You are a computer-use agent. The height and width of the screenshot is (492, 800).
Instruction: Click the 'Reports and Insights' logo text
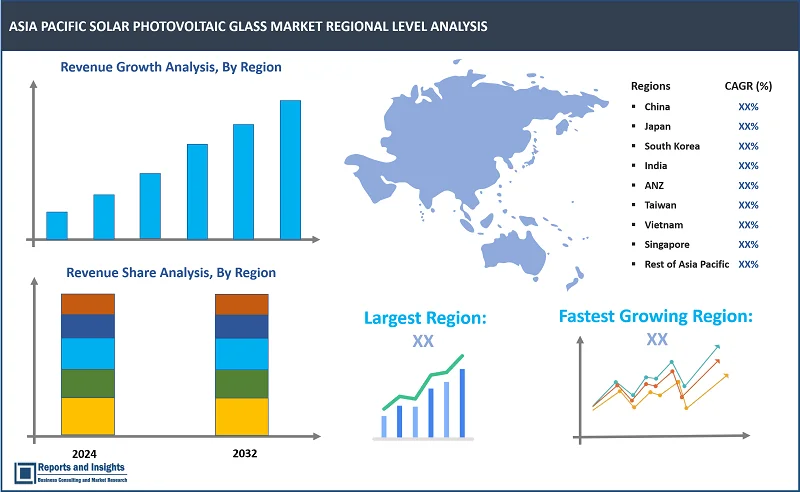[x=81, y=467]
